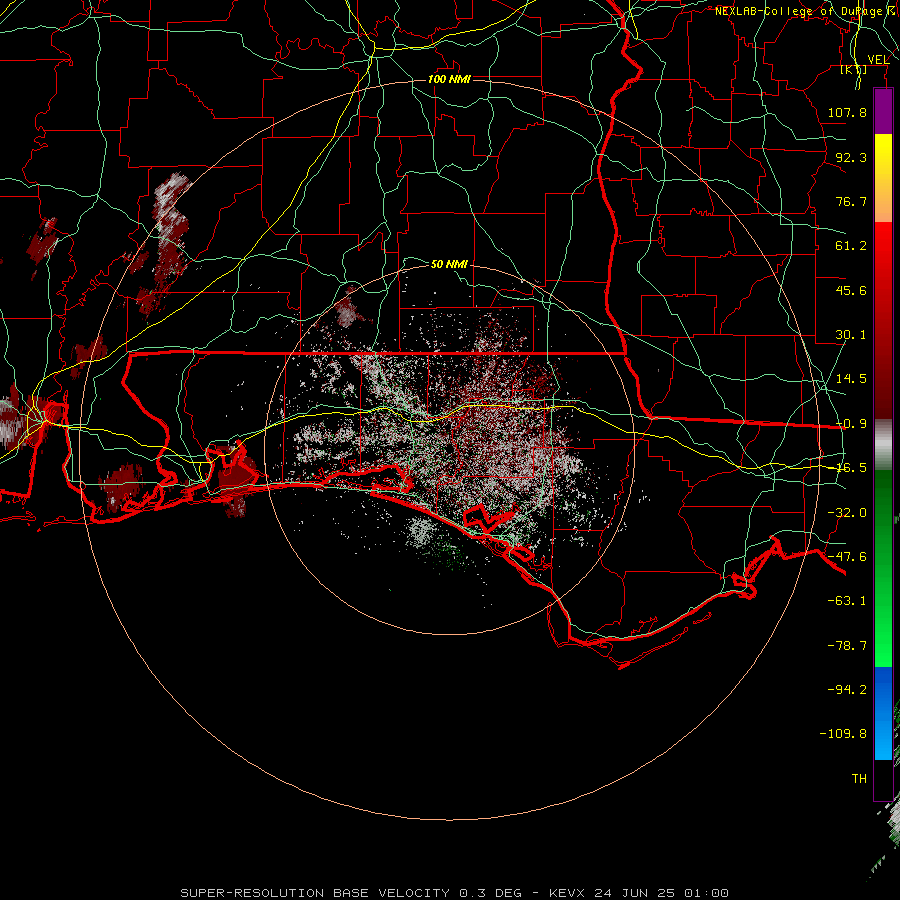Select the -78.7 velocity scale value

point(847,646)
